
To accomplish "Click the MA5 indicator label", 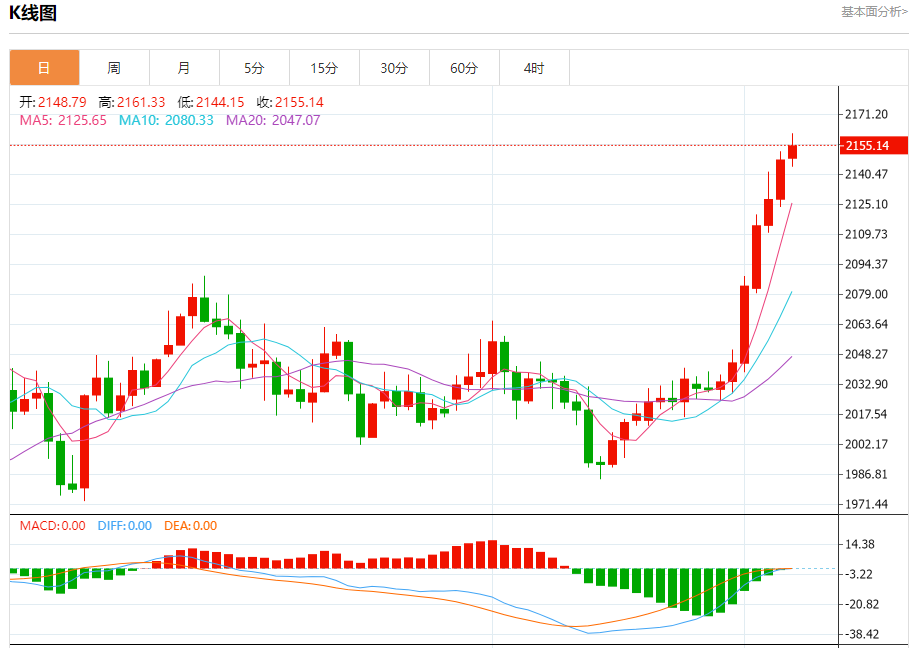I will pyautogui.click(x=63, y=120).
